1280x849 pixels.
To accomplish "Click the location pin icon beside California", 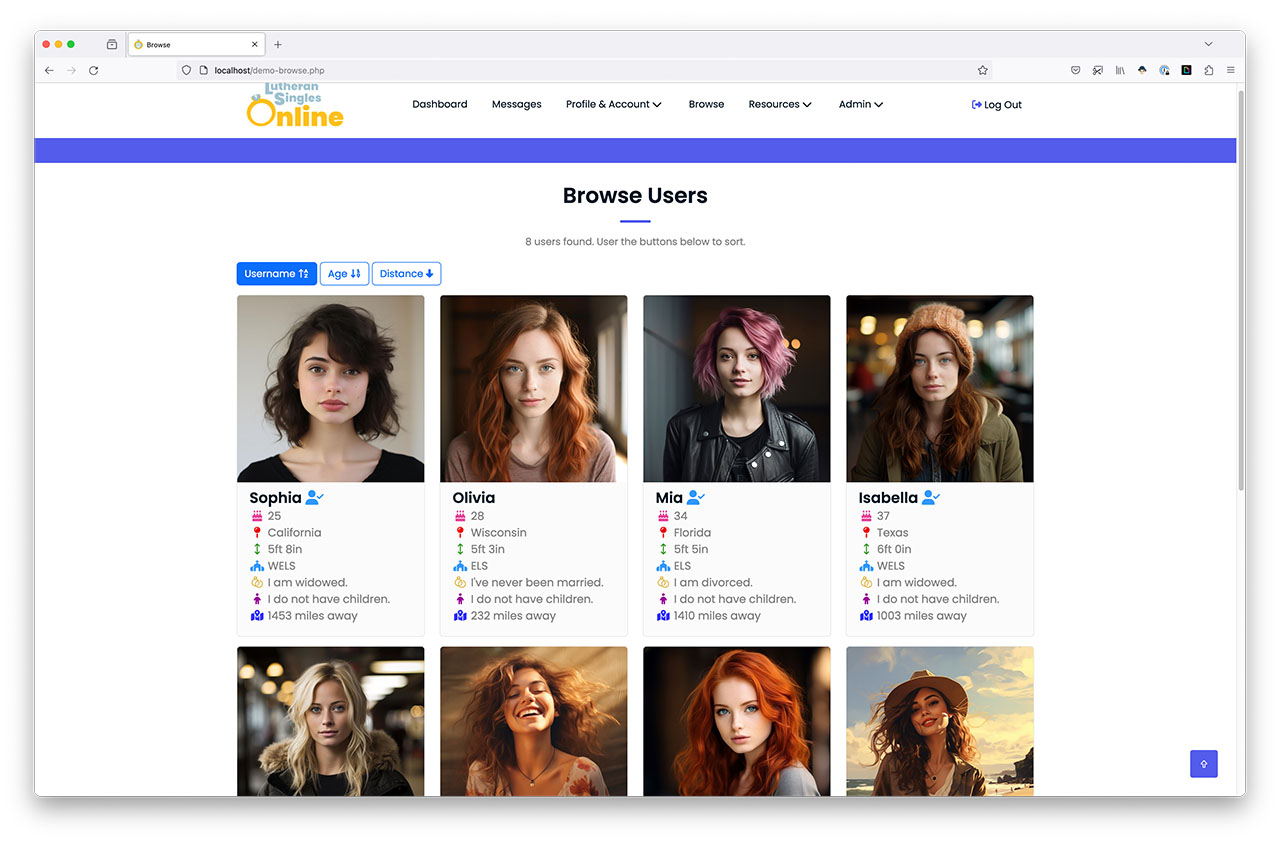I will (x=257, y=533).
